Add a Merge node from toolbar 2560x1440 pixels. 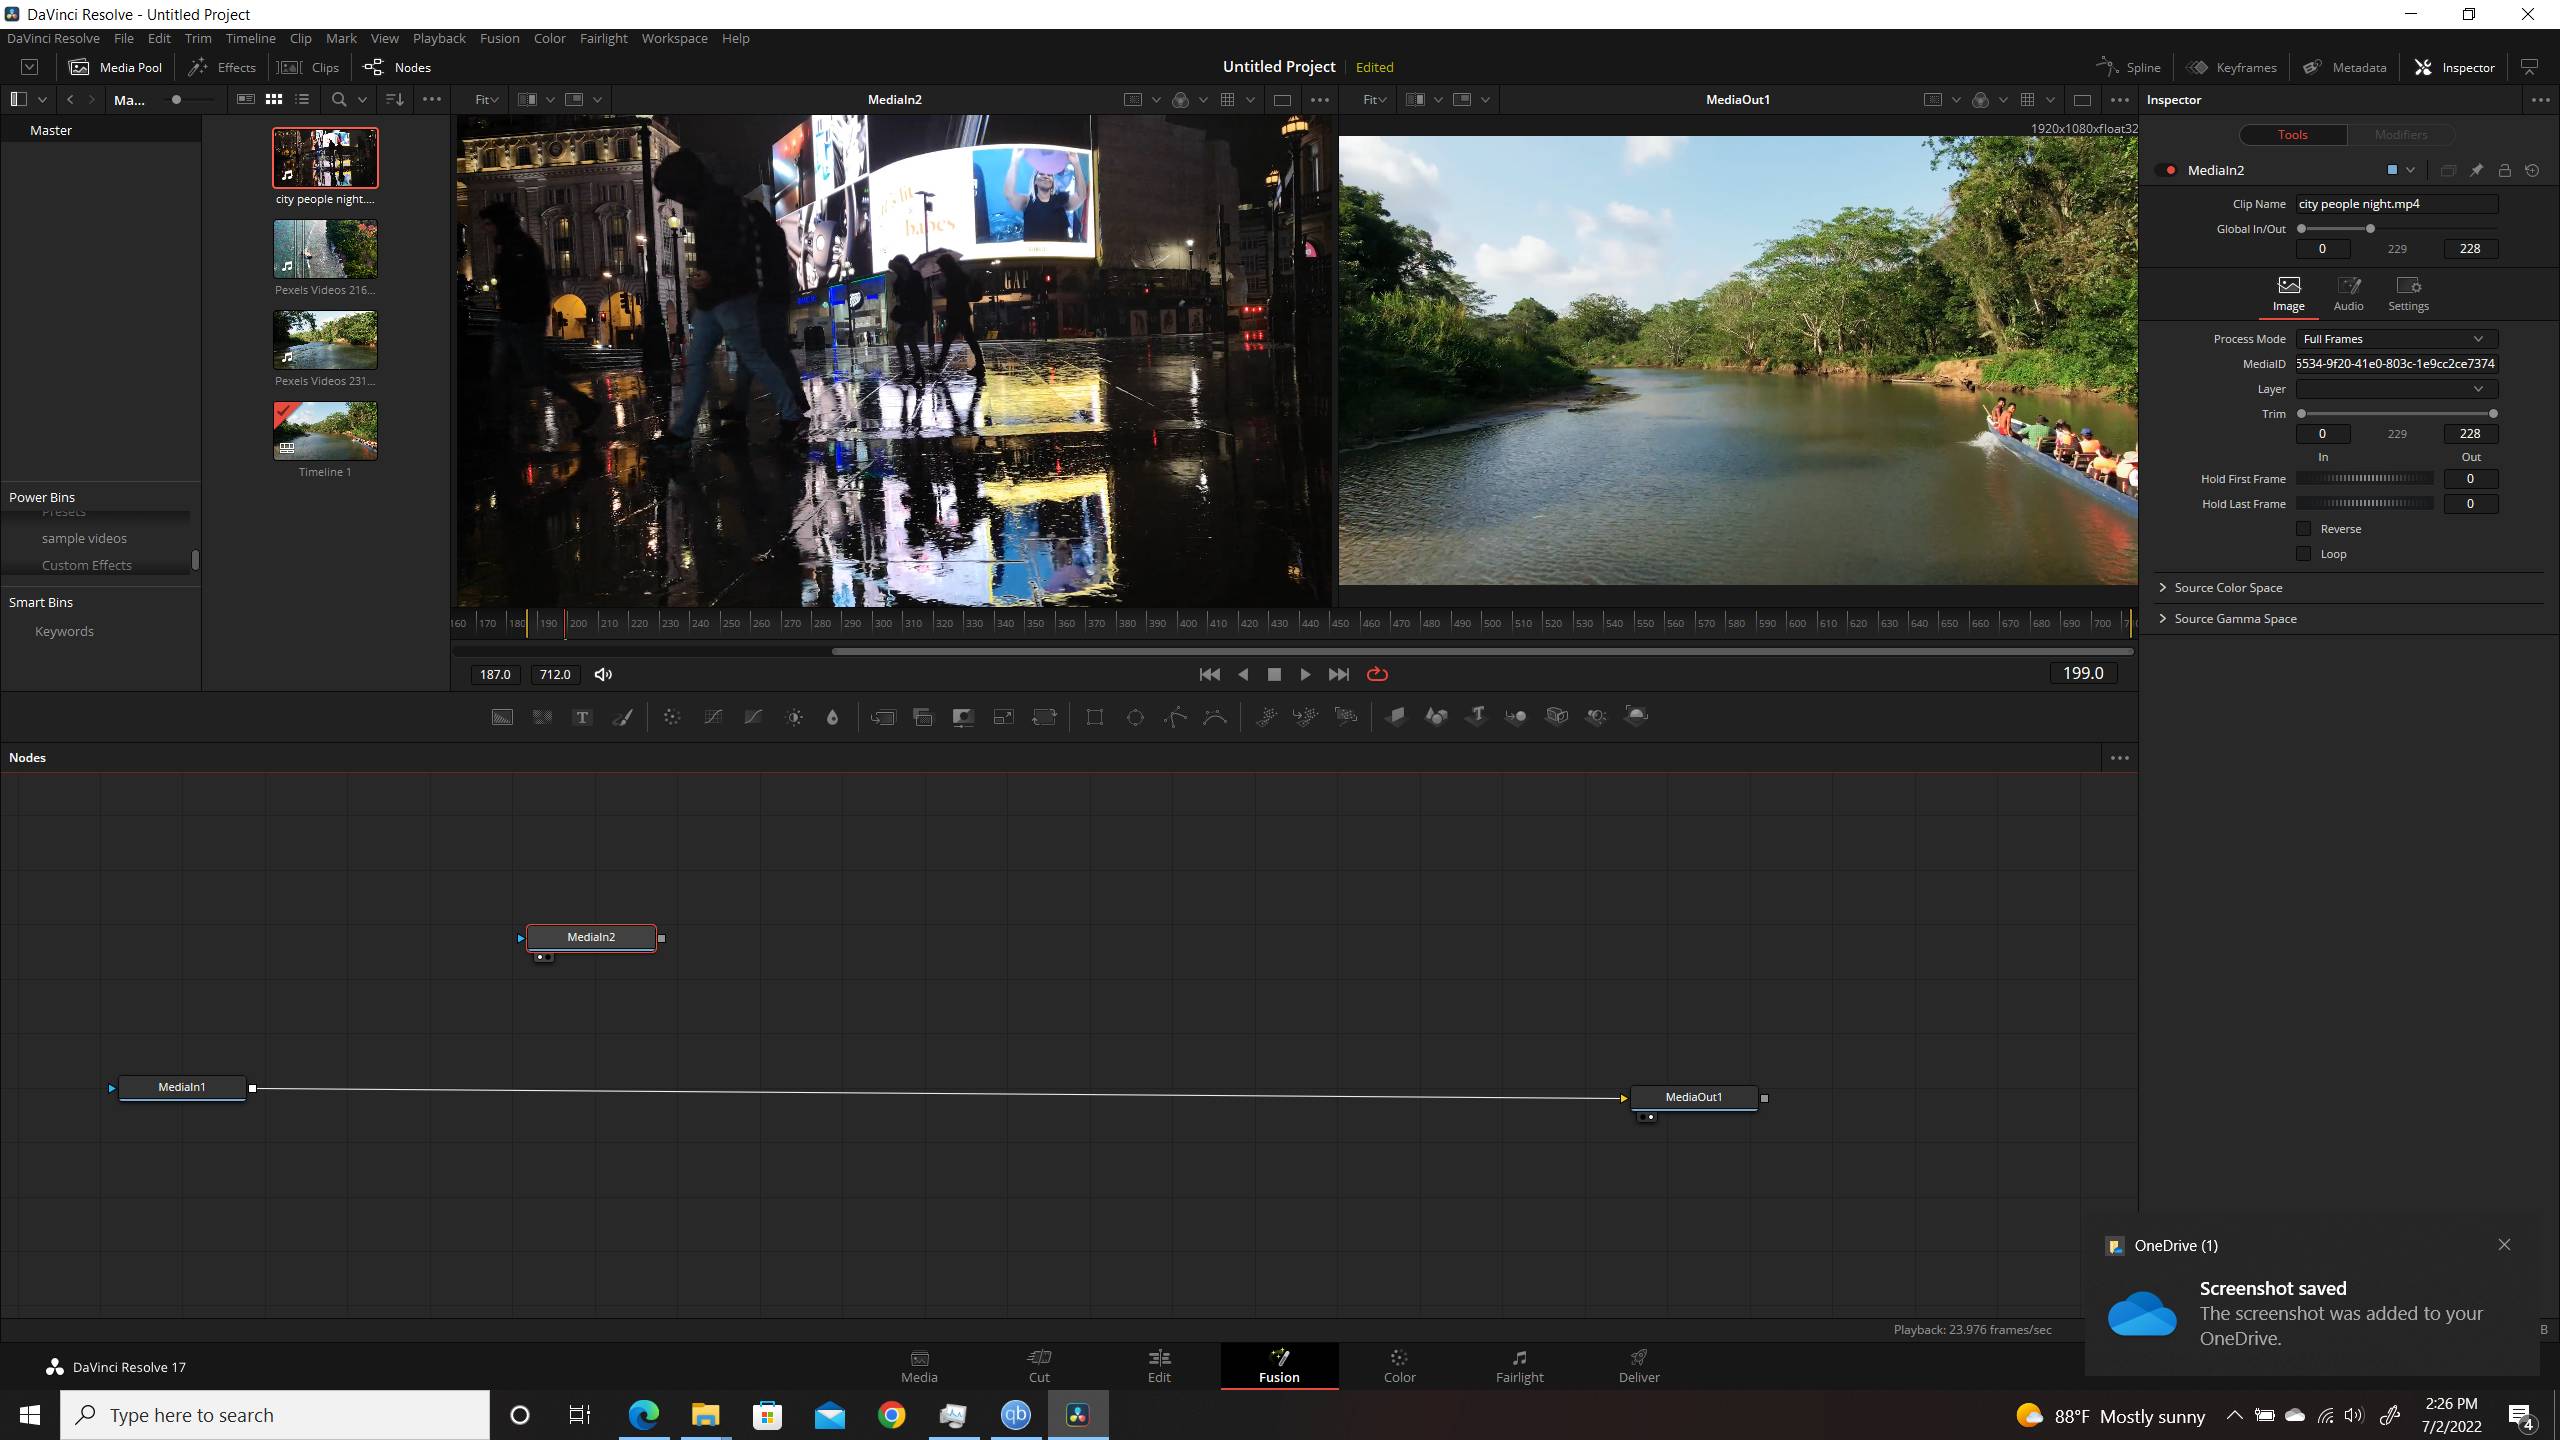(x=883, y=716)
